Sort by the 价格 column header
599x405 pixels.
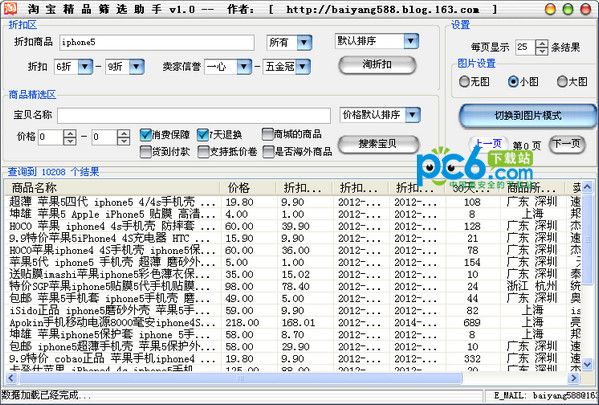coord(248,188)
